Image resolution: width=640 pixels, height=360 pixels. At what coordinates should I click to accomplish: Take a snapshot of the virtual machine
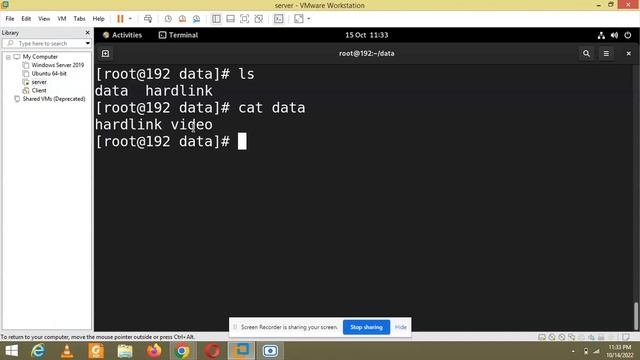coord(168,19)
